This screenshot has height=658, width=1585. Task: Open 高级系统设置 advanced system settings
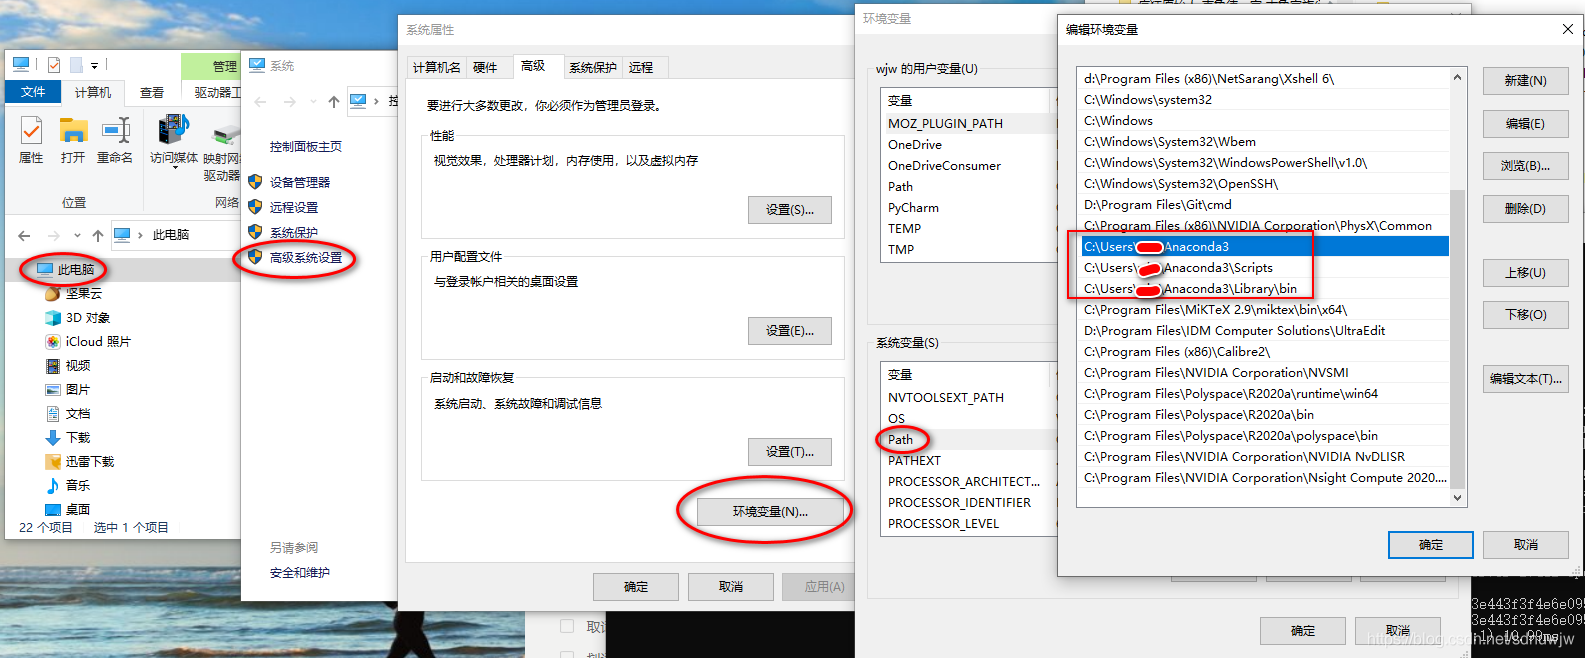[x=305, y=257]
